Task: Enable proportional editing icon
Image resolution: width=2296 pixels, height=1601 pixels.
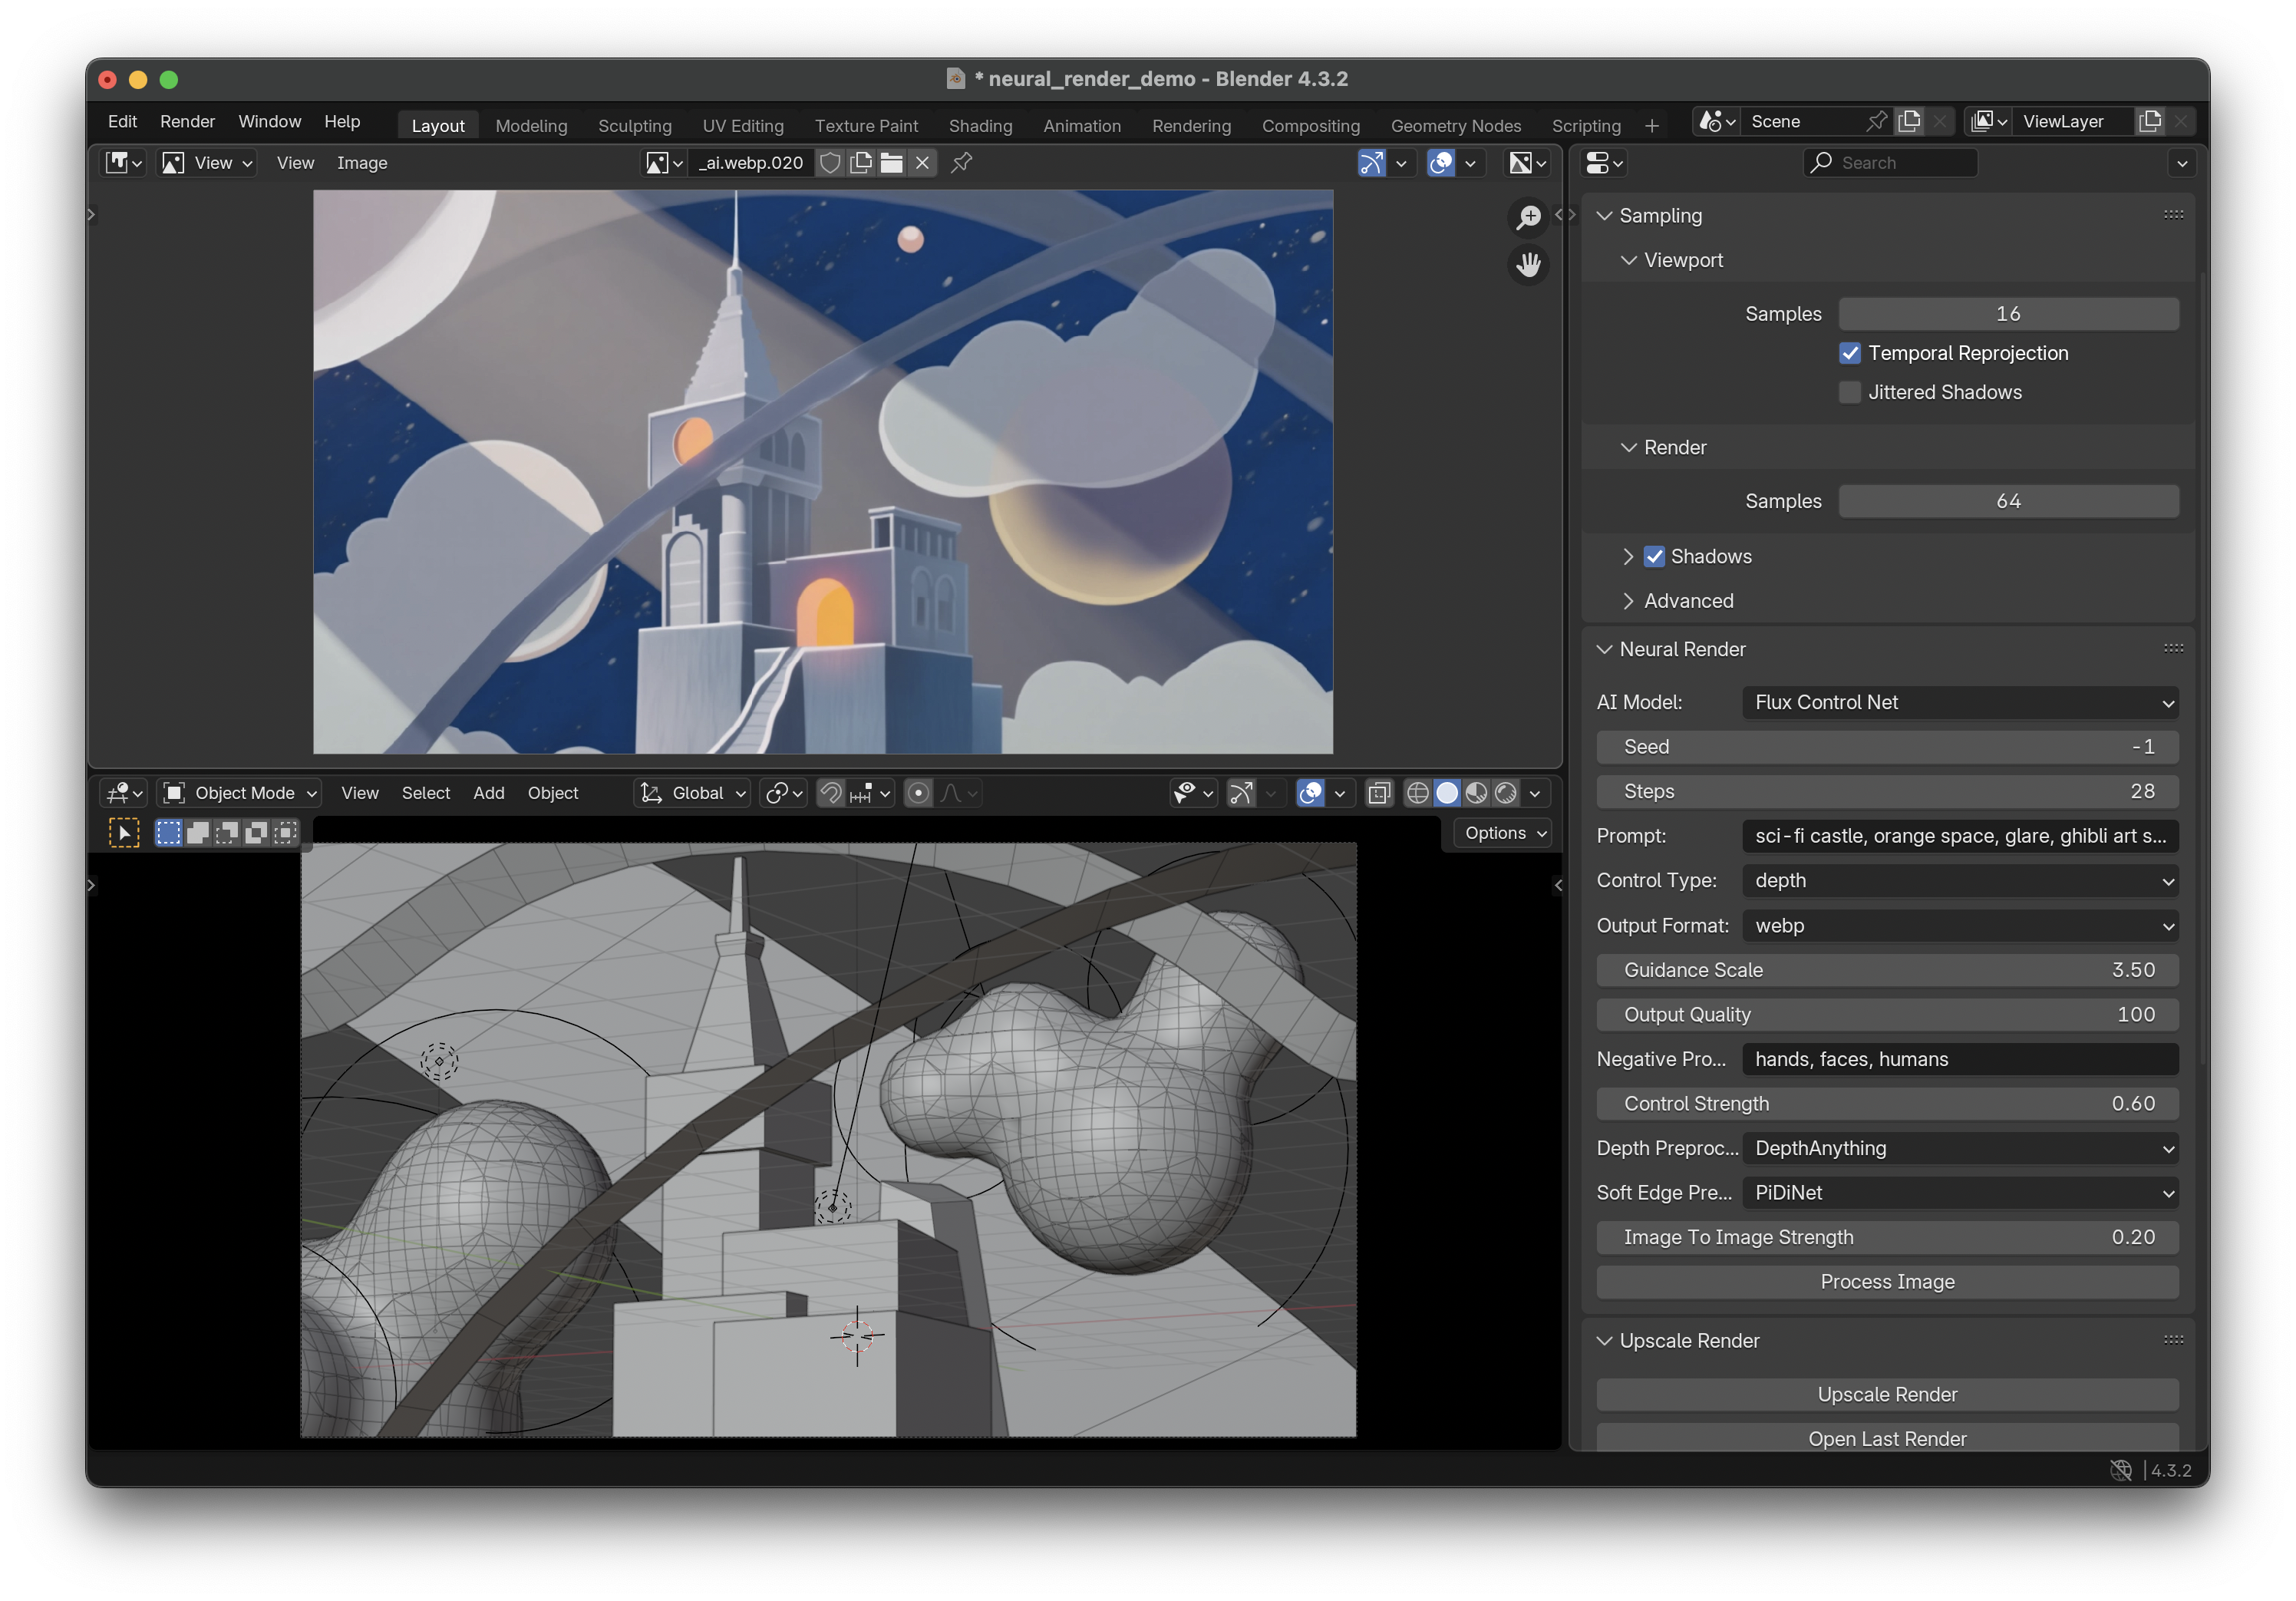Action: 918,793
